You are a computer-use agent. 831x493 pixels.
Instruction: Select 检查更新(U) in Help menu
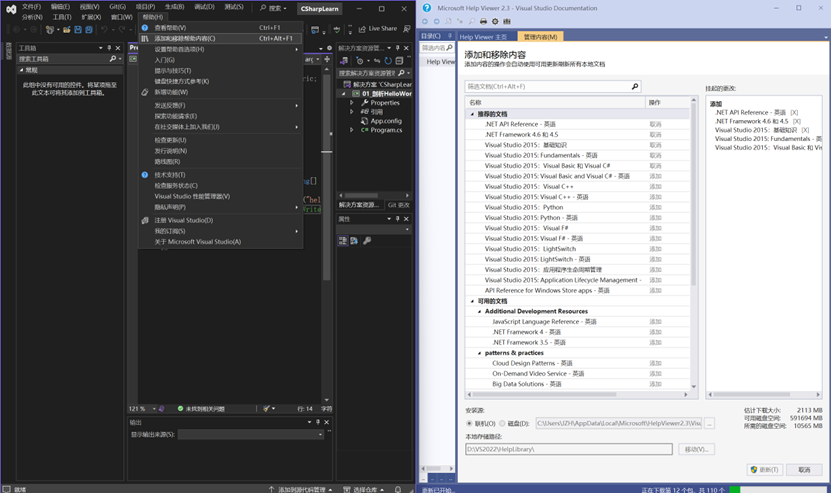click(220, 140)
